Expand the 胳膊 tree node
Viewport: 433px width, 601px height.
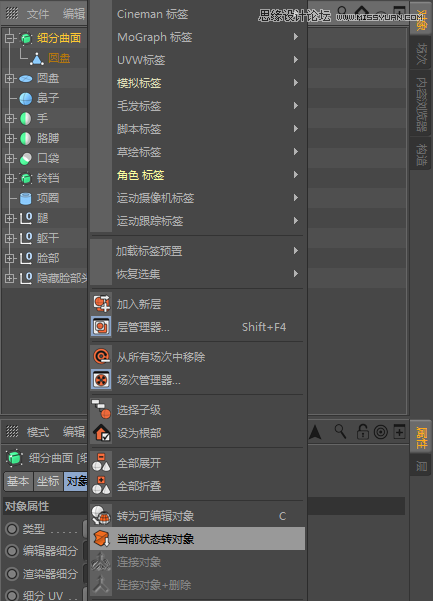coord(10,138)
